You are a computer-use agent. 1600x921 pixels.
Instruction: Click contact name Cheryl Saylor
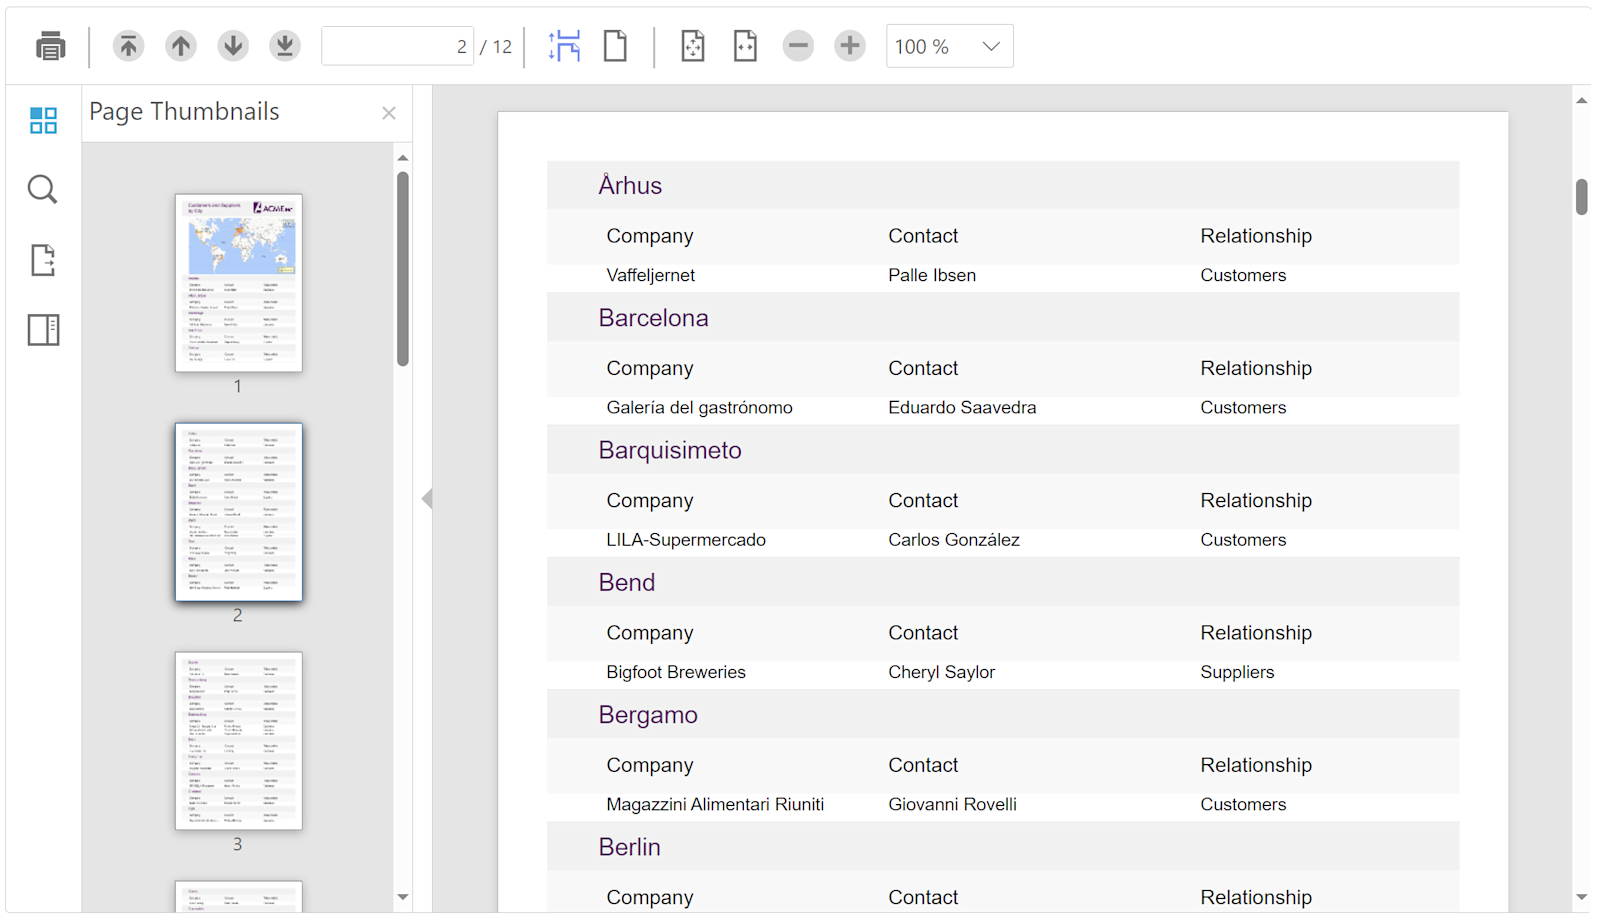coord(942,672)
